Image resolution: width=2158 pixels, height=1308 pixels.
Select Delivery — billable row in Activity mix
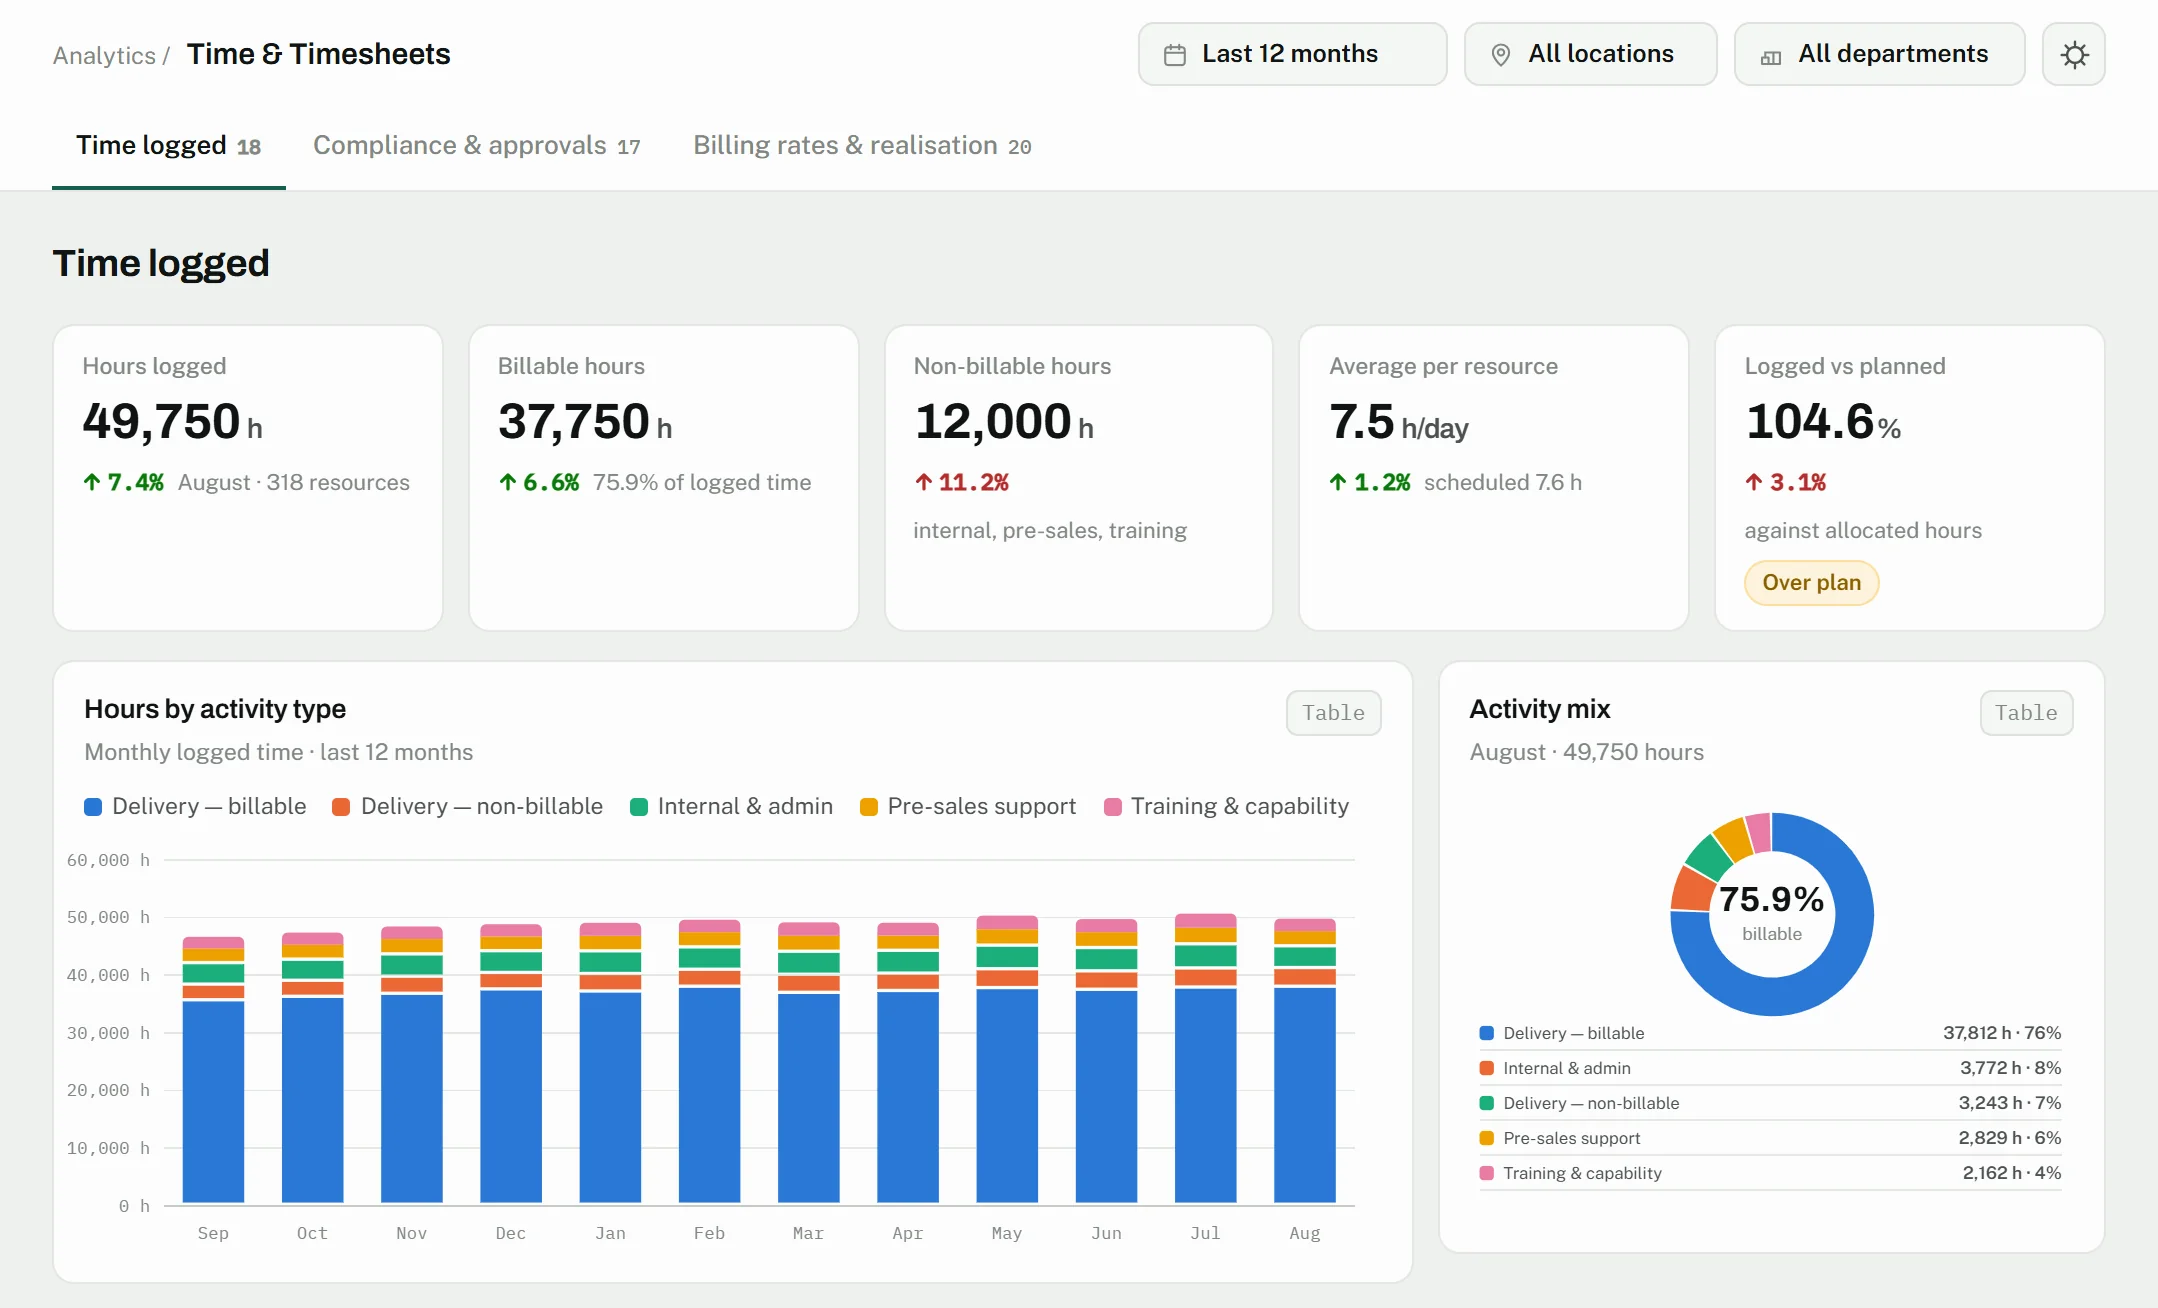point(1770,1033)
